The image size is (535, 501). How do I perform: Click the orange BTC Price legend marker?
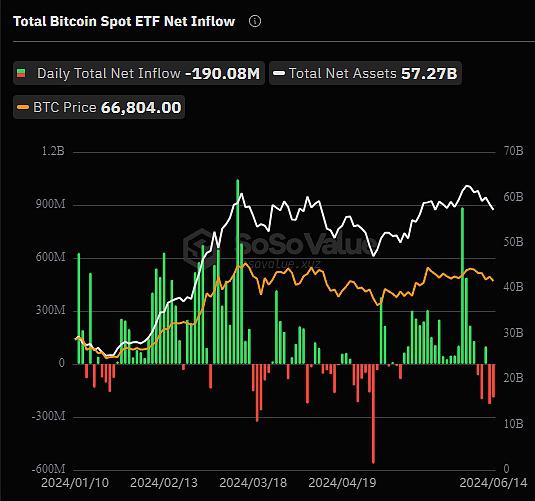[23, 108]
